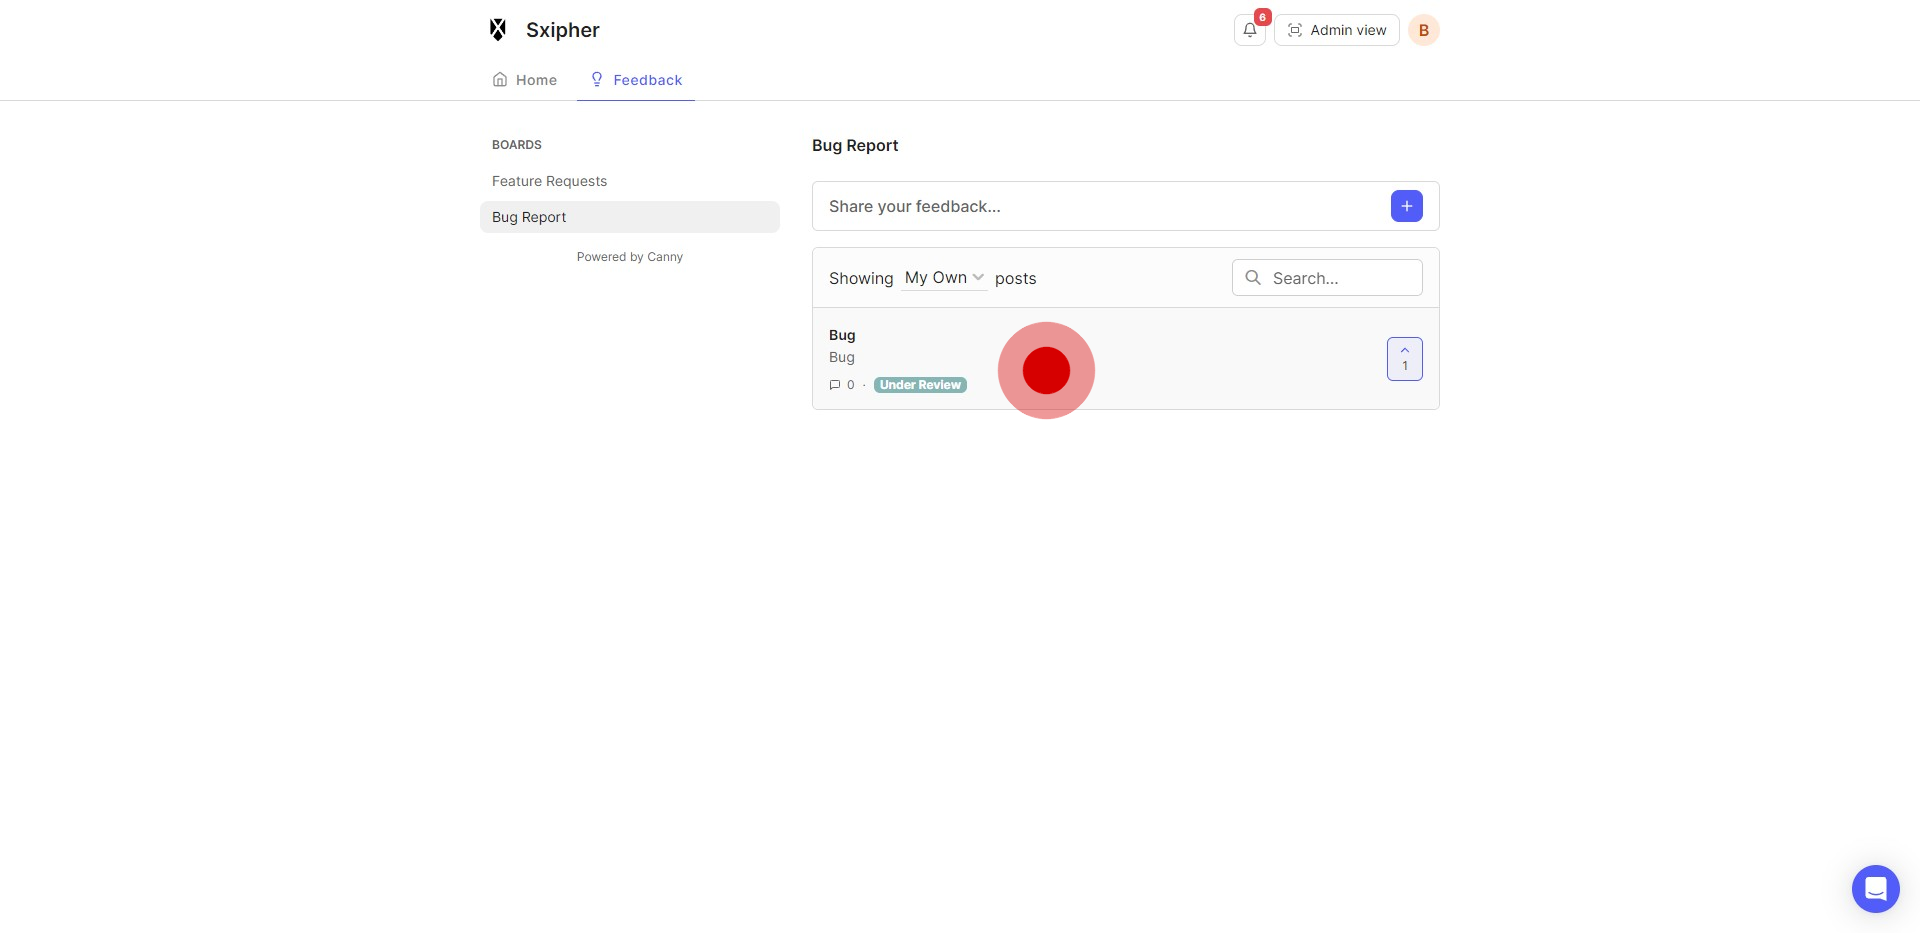Screen dimensions: 1920x933
Task: Expand the "My Own" filter dropdown
Action: coord(944,278)
